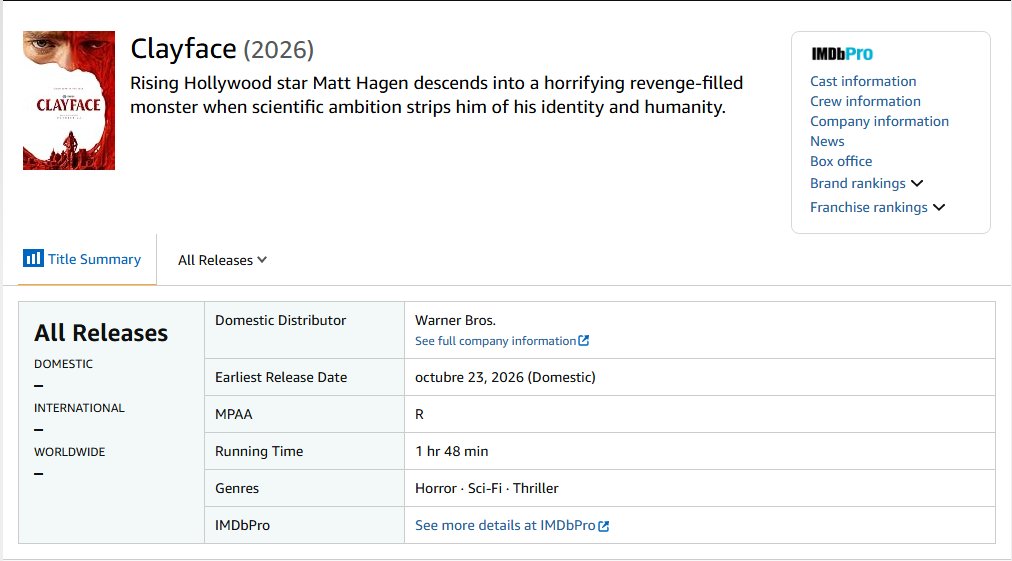1012x561 pixels.
Task: Click the All Releases summary heading
Action: point(101,333)
